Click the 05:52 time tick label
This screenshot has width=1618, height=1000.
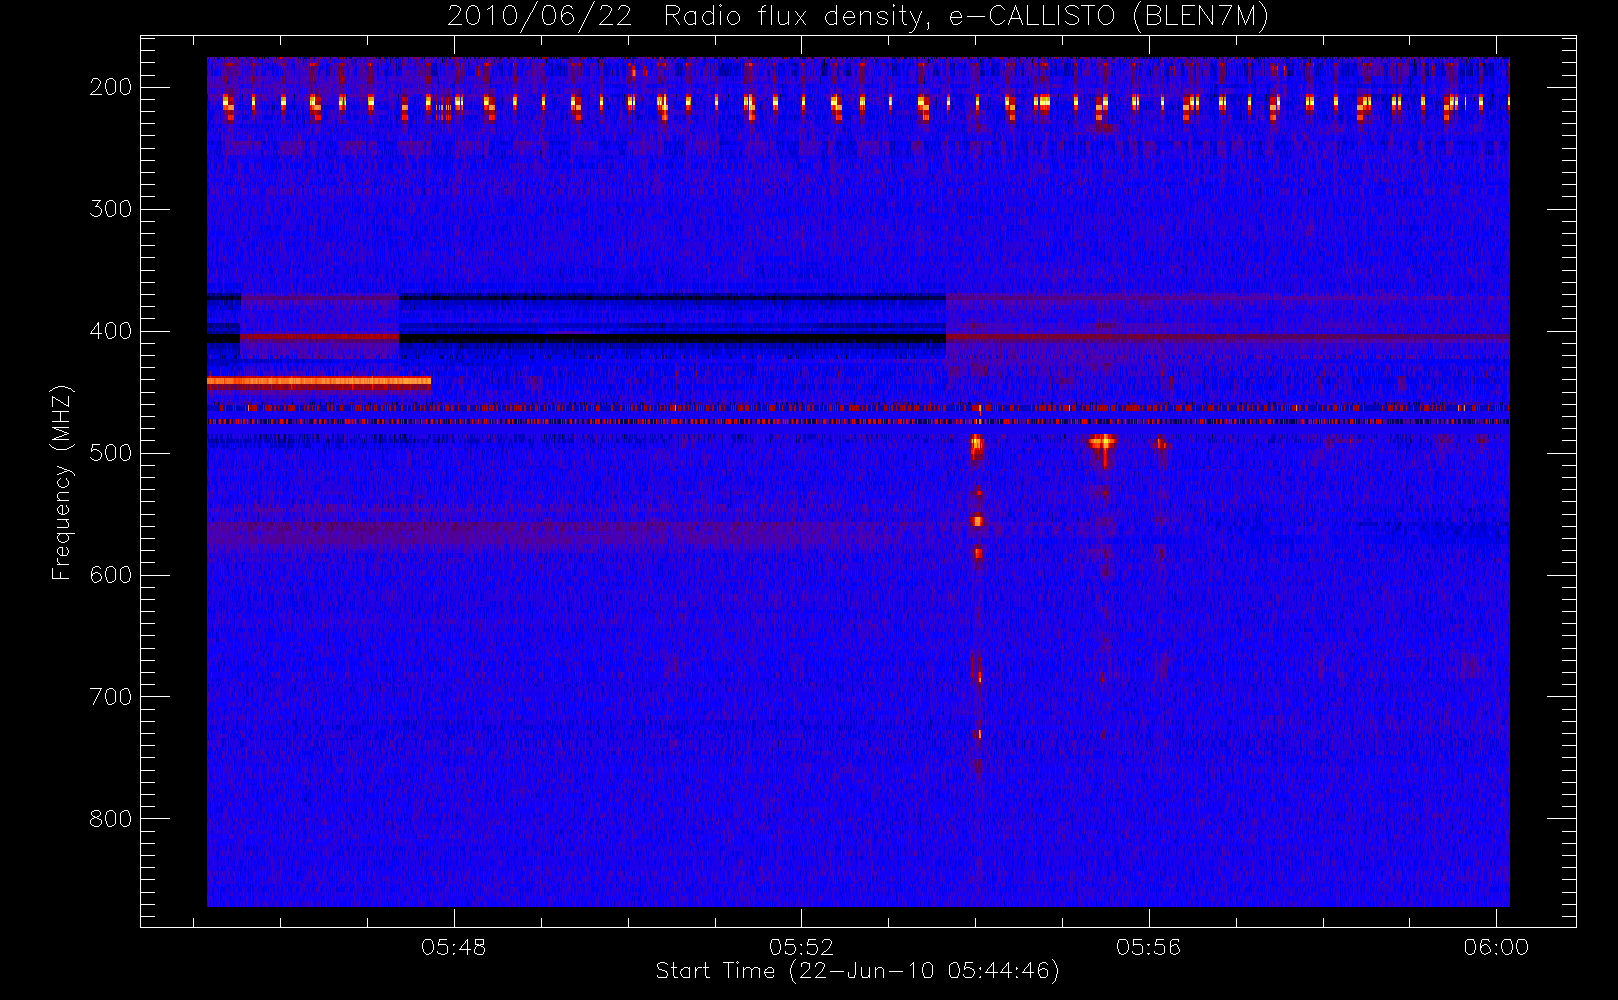click(802, 947)
